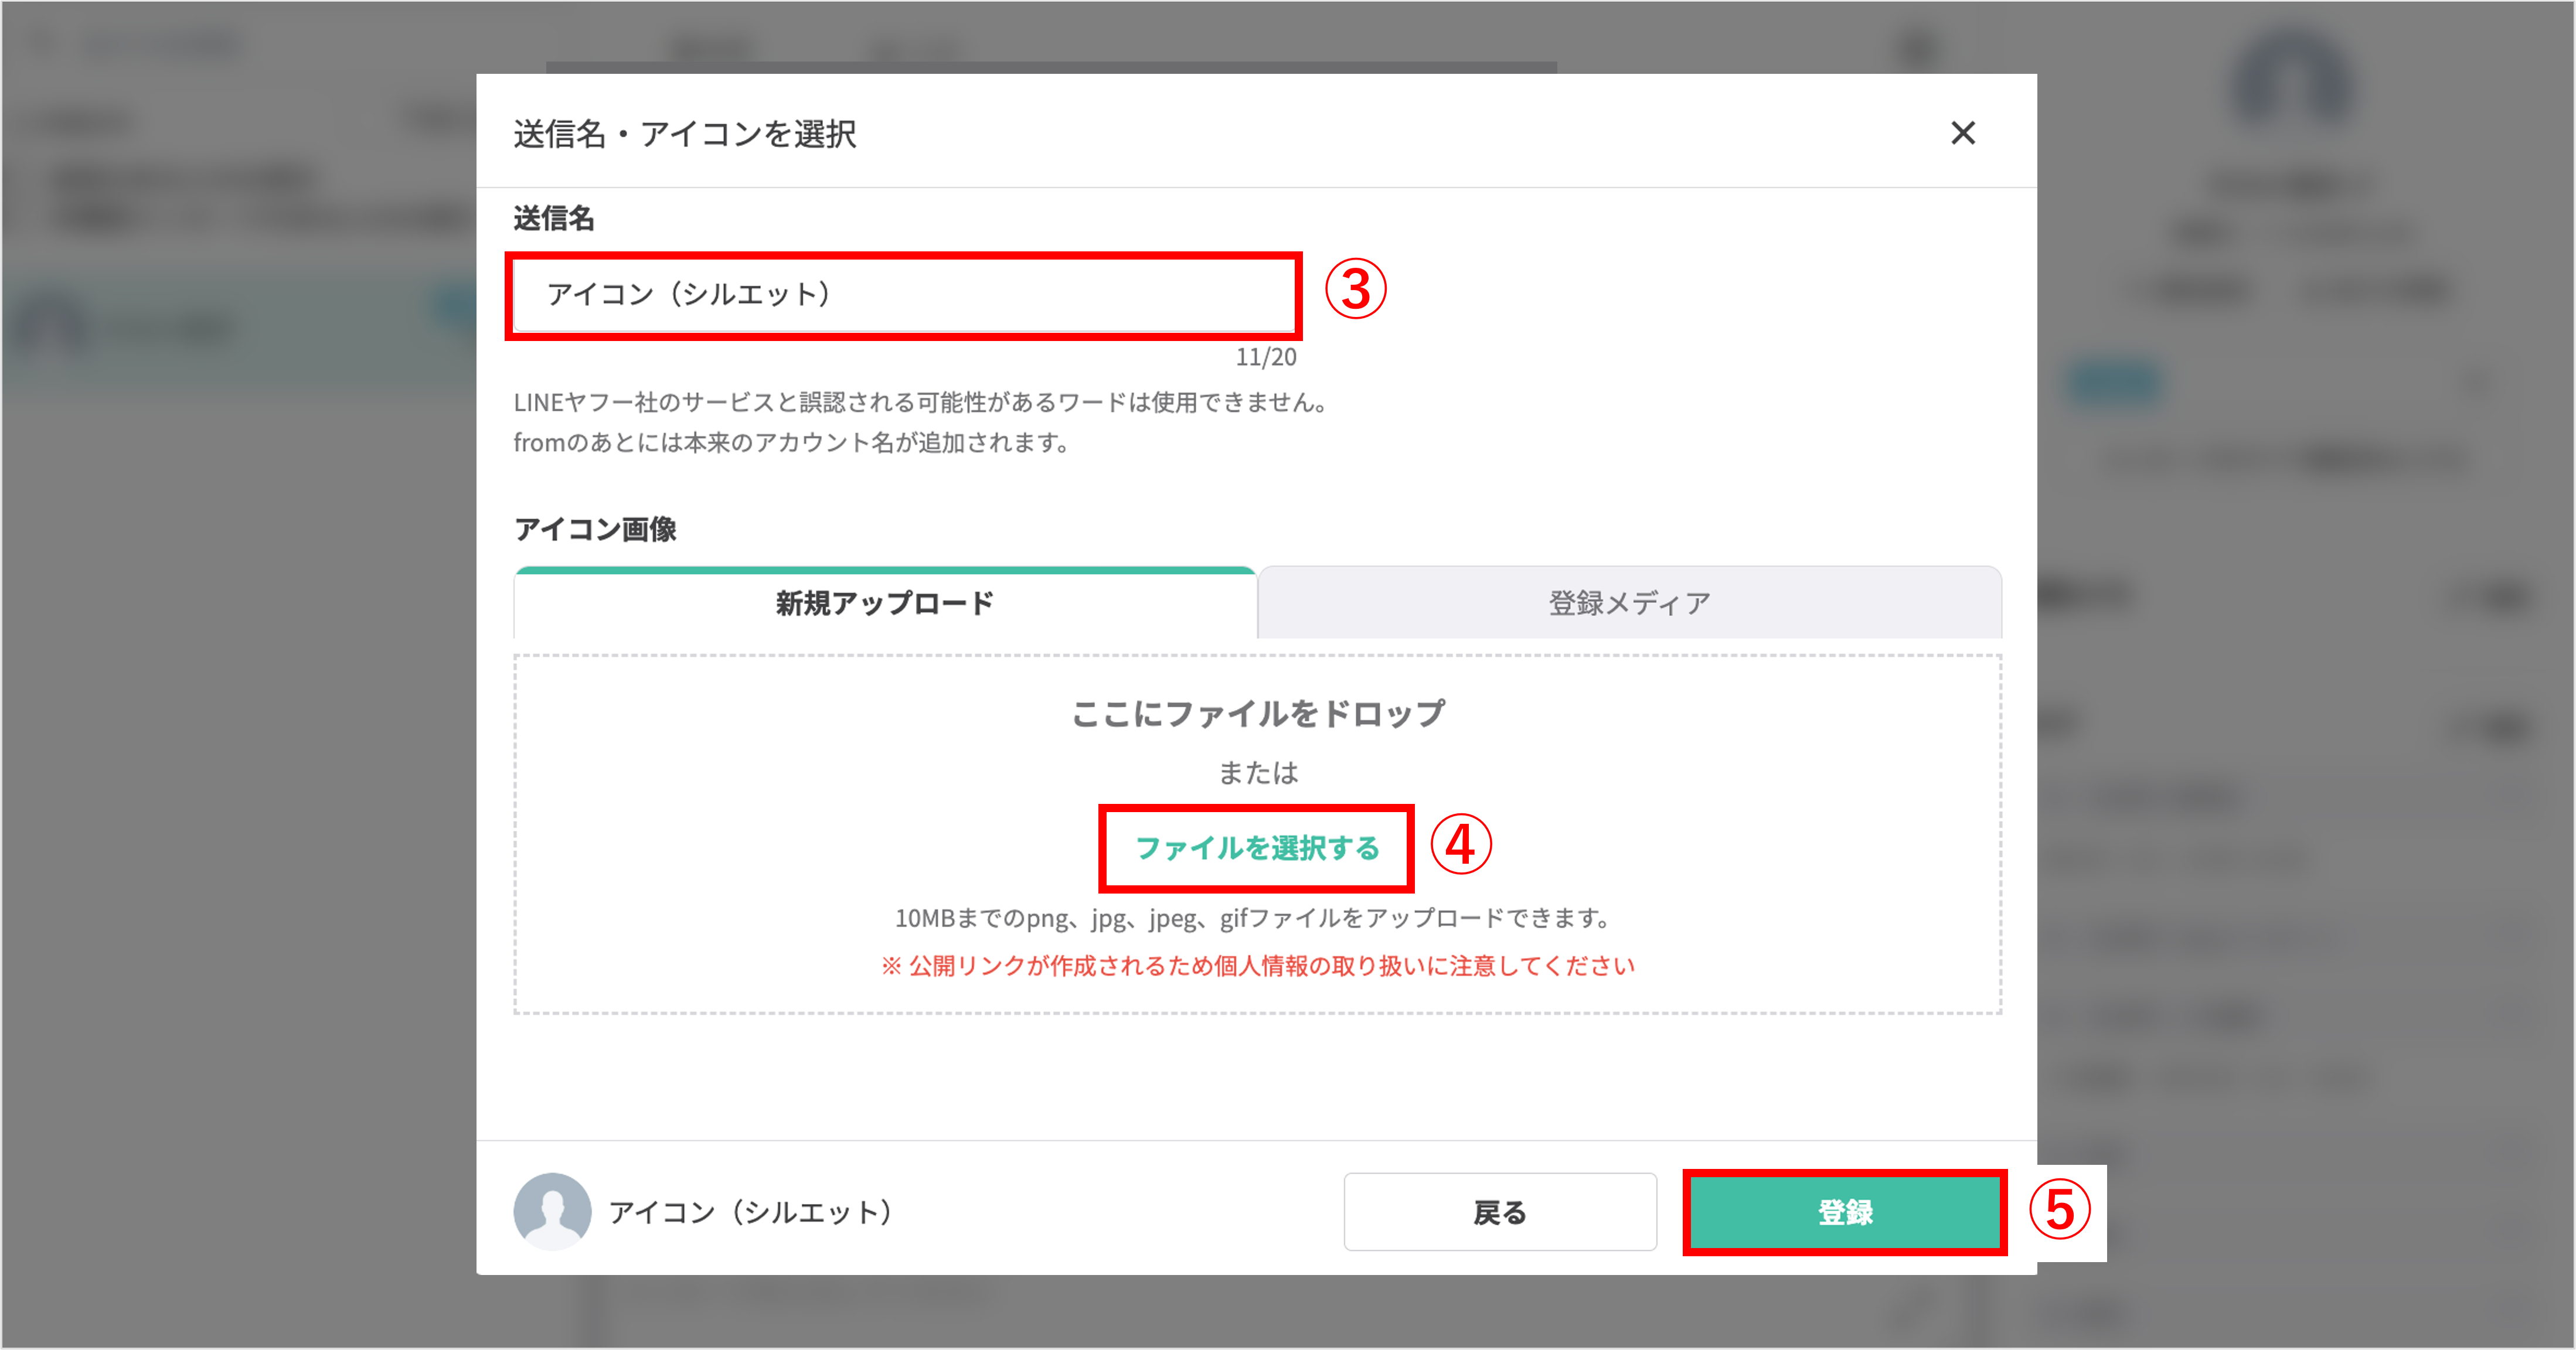Open file picker via ファイルを選択する

pos(1256,849)
